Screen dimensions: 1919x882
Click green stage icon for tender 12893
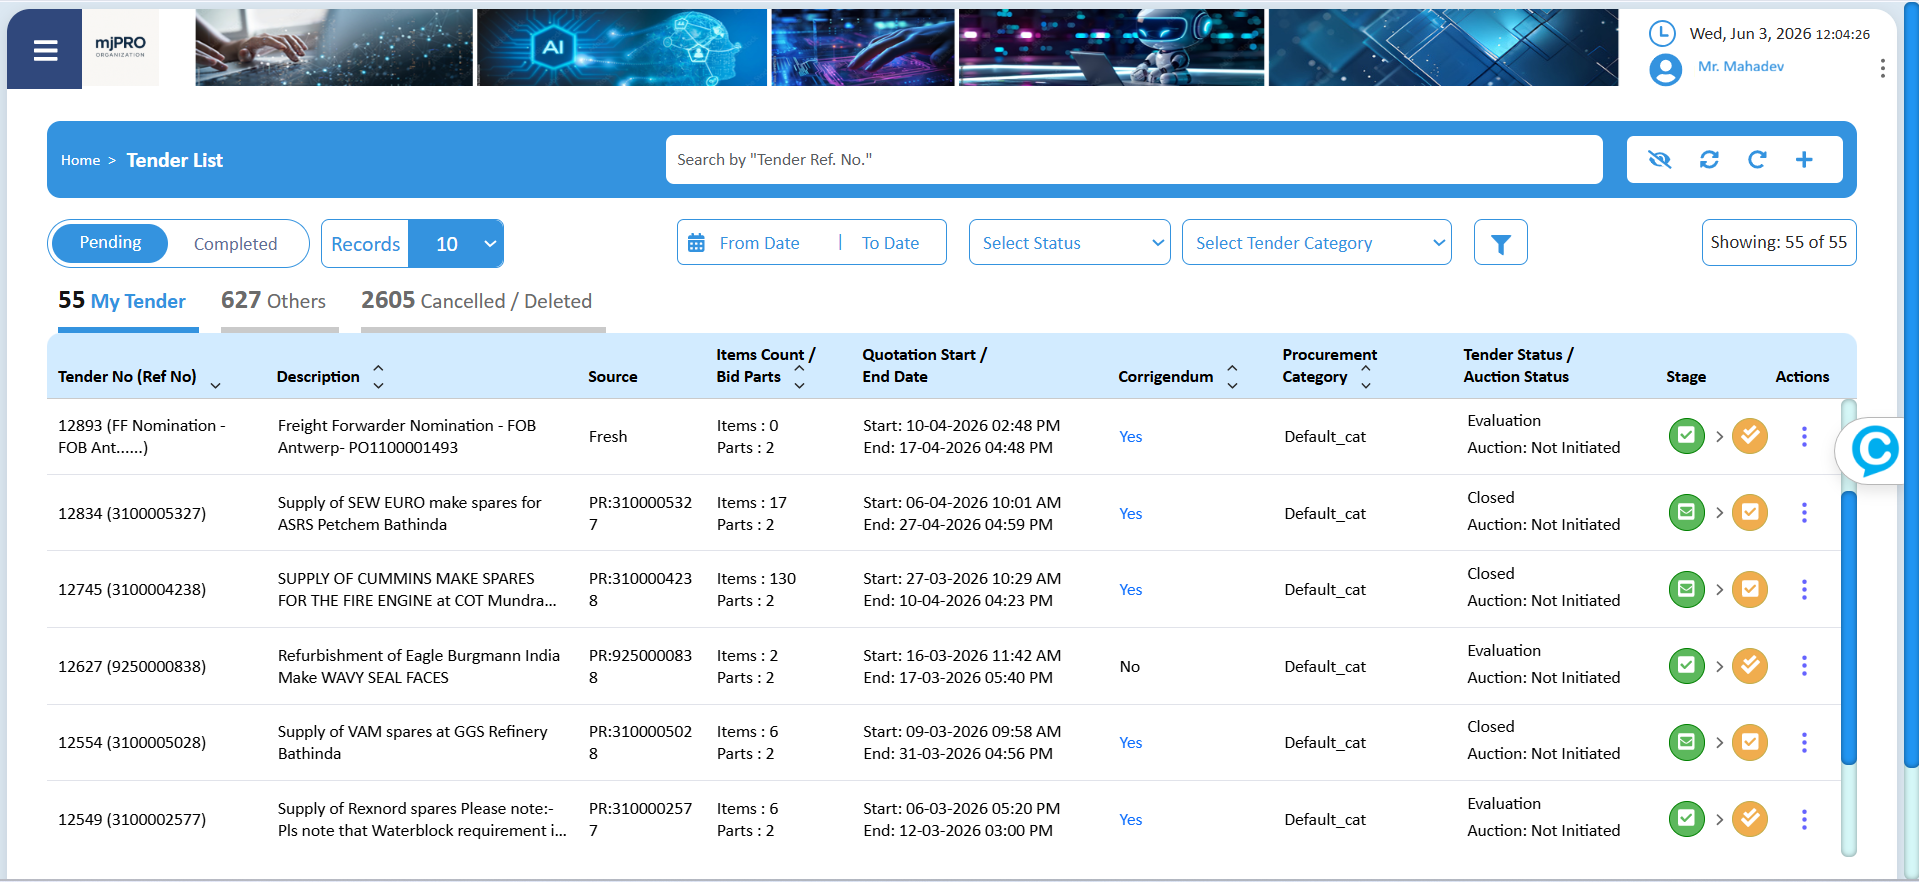pos(1686,436)
